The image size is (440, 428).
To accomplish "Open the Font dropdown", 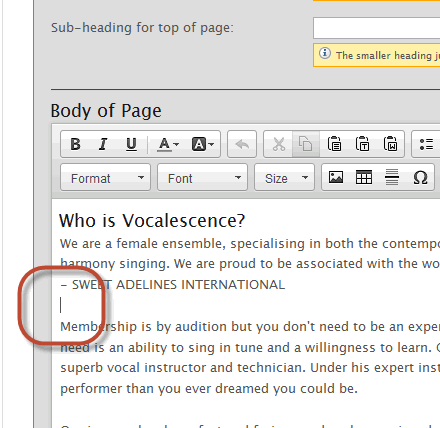I will pos(202,177).
